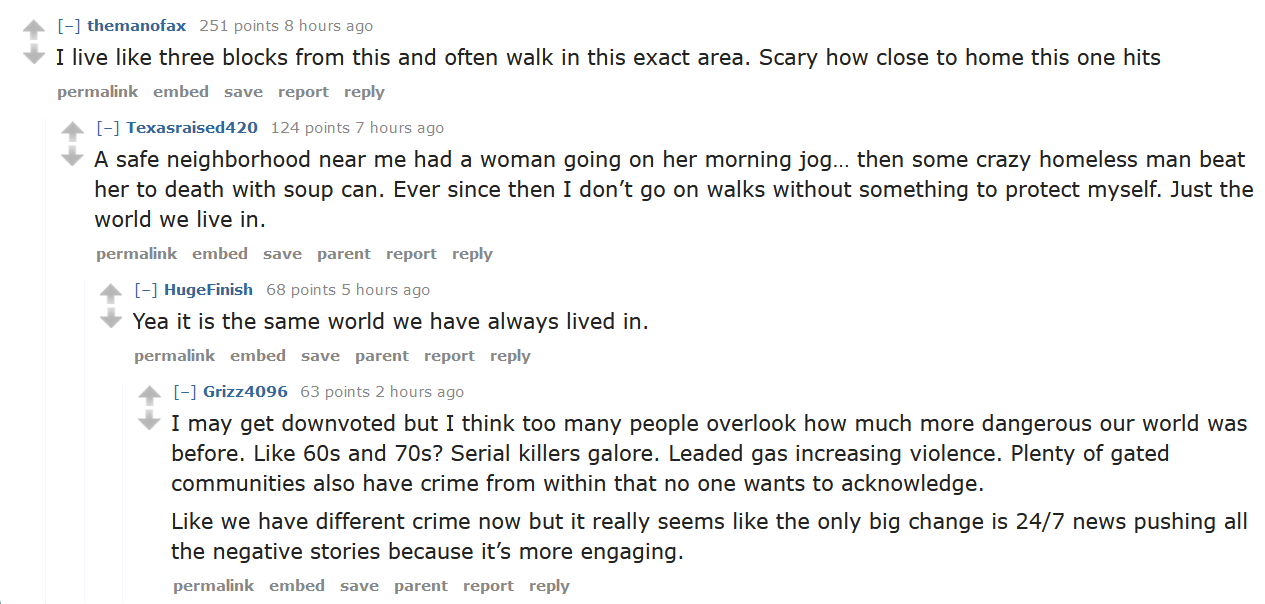
Task: Upvote Texasraised420's comment
Action: tap(72, 132)
